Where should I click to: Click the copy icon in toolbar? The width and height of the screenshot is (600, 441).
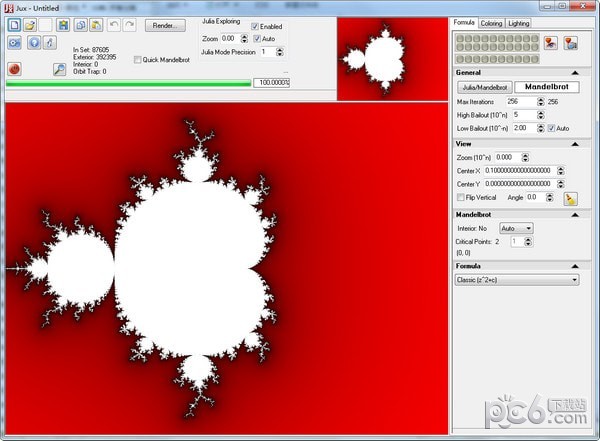tap(80, 25)
